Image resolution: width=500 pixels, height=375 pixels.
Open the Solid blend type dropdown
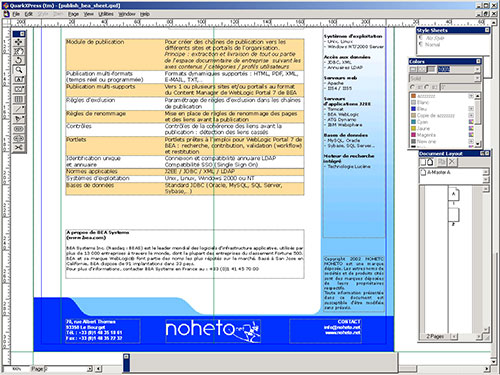click(477, 78)
